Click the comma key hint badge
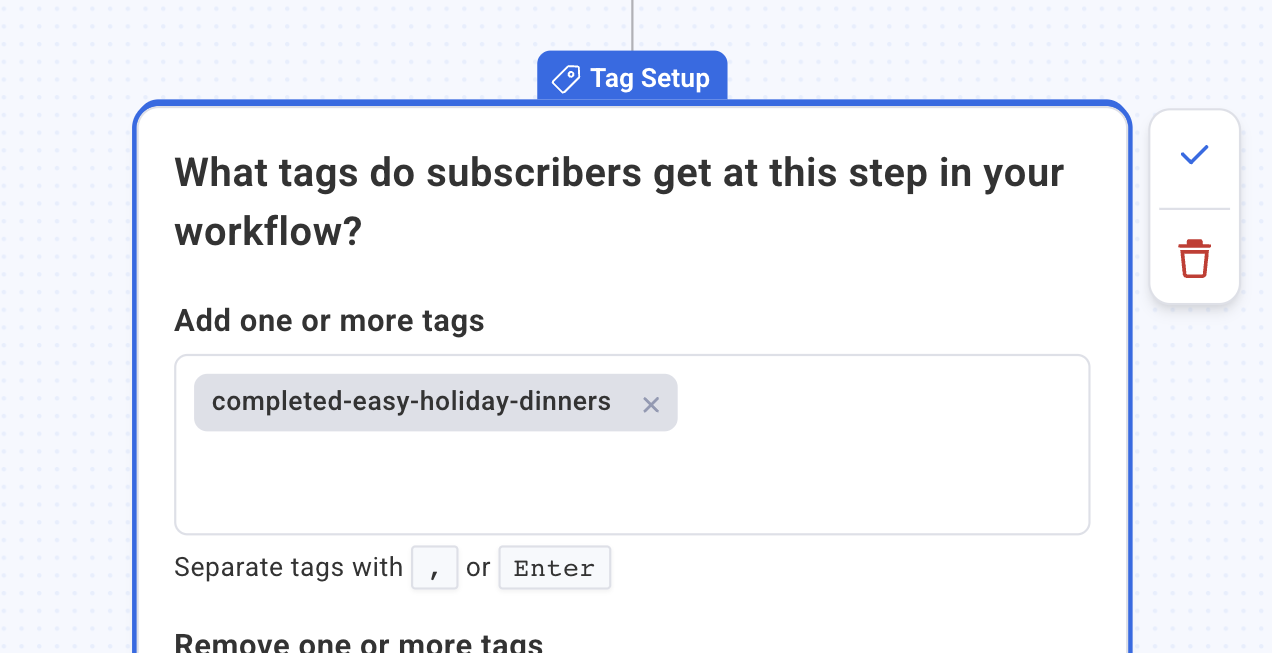The image size is (1272, 653). [x=434, y=567]
